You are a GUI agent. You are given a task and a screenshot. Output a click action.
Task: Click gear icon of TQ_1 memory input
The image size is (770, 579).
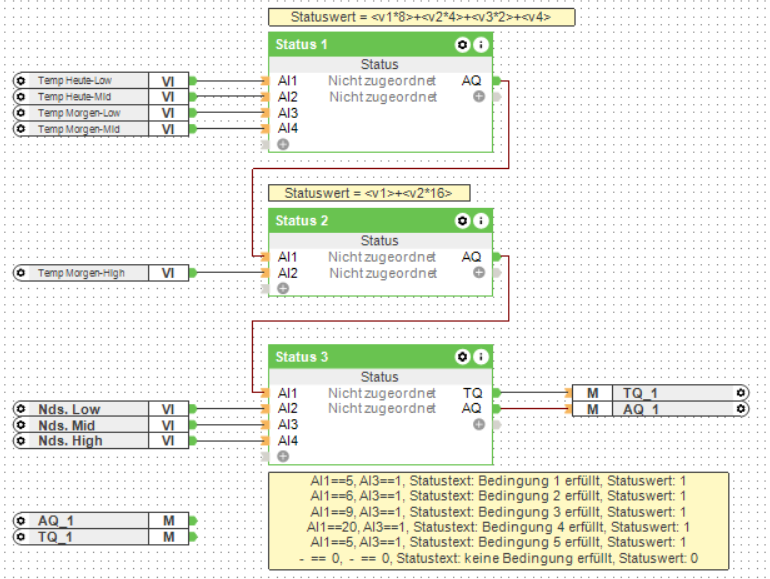21,537
